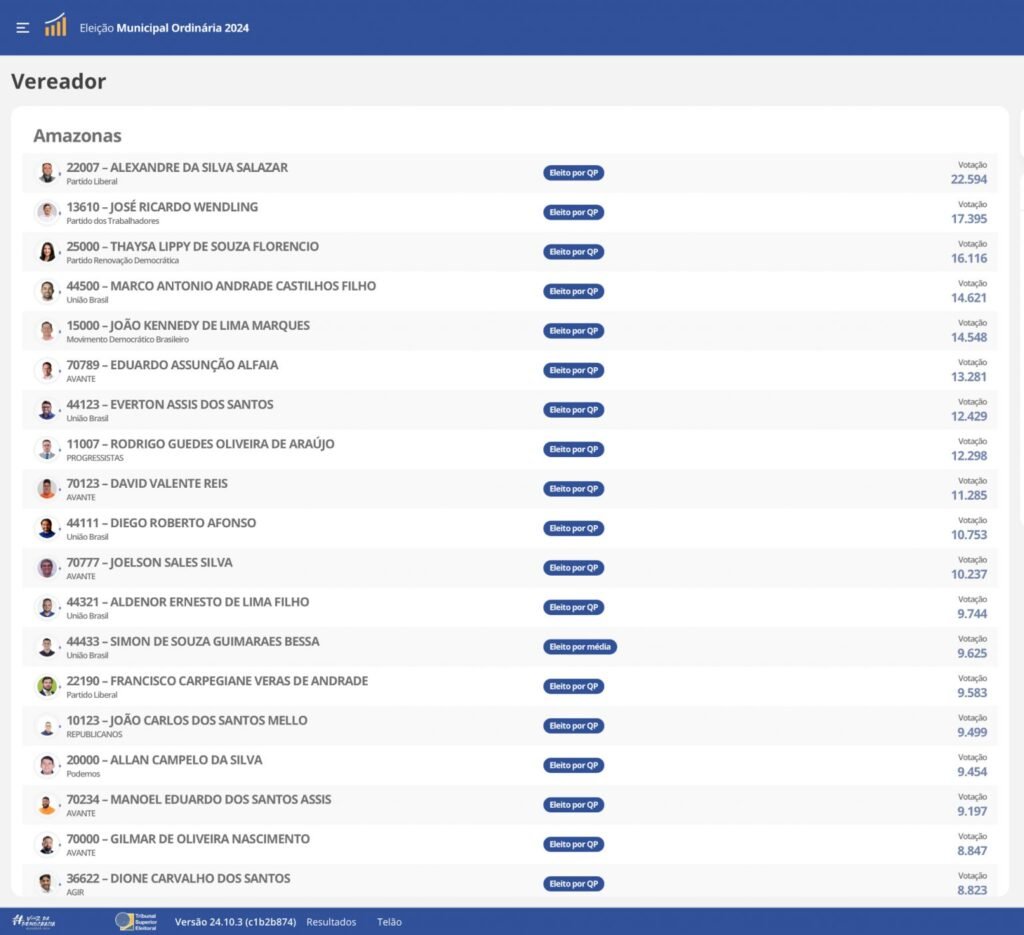Open the Resultados link in footer
The height and width of the screenshot is (935, 1024).
331,922
